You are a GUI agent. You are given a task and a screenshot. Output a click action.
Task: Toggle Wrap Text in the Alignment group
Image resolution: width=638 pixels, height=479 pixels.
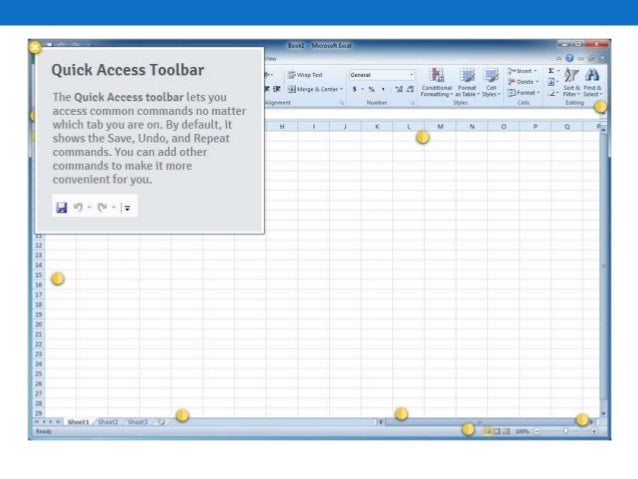[305, 75]
